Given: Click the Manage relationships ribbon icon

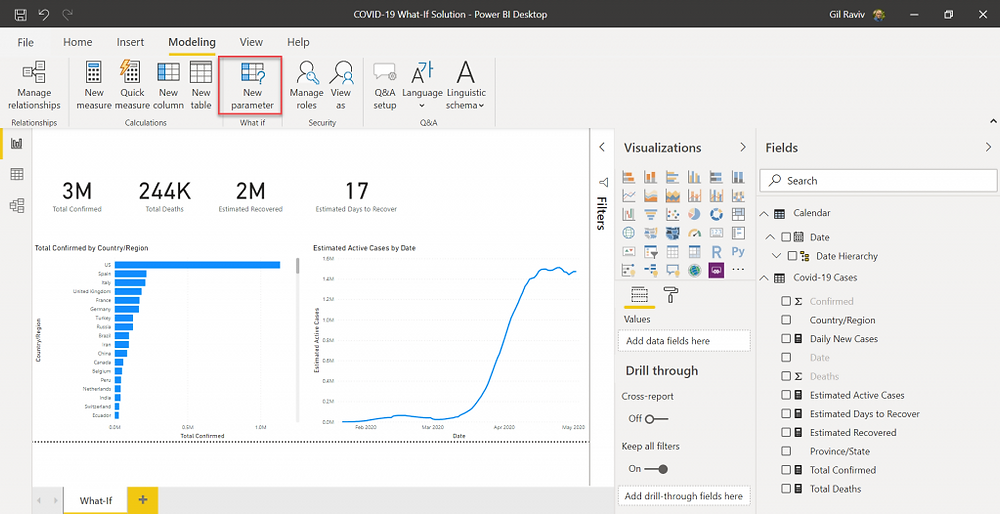Looking at the screenshot, I should click(34, 86).
